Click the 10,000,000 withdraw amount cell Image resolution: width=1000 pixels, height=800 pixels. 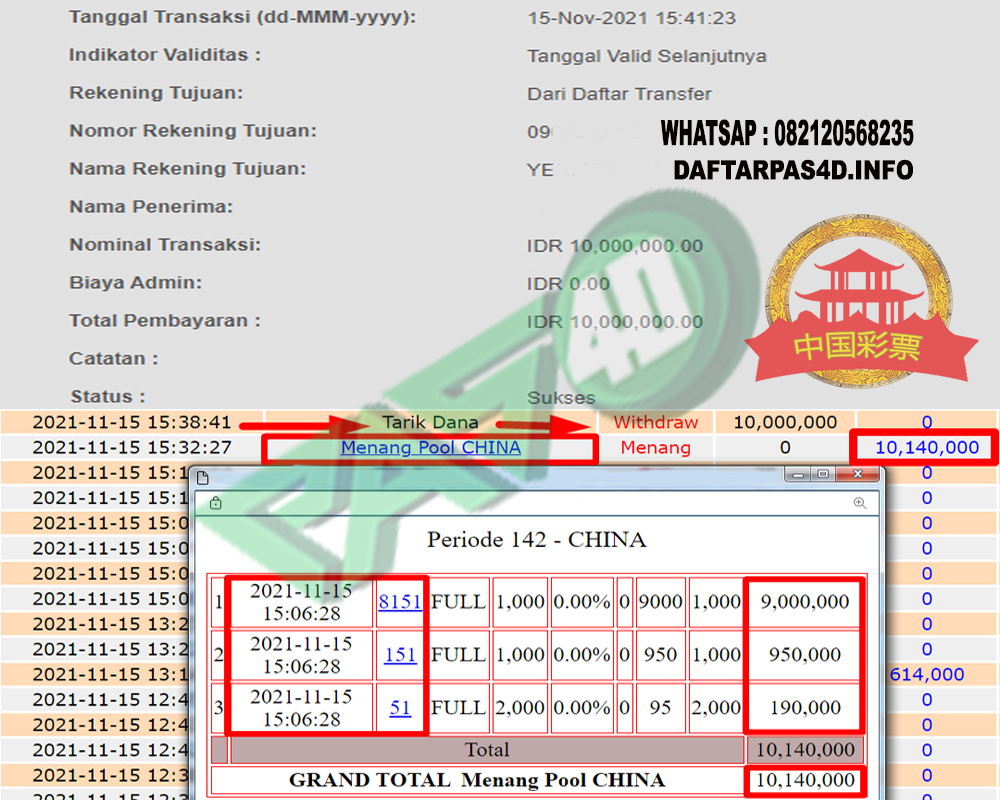(785, 422)
